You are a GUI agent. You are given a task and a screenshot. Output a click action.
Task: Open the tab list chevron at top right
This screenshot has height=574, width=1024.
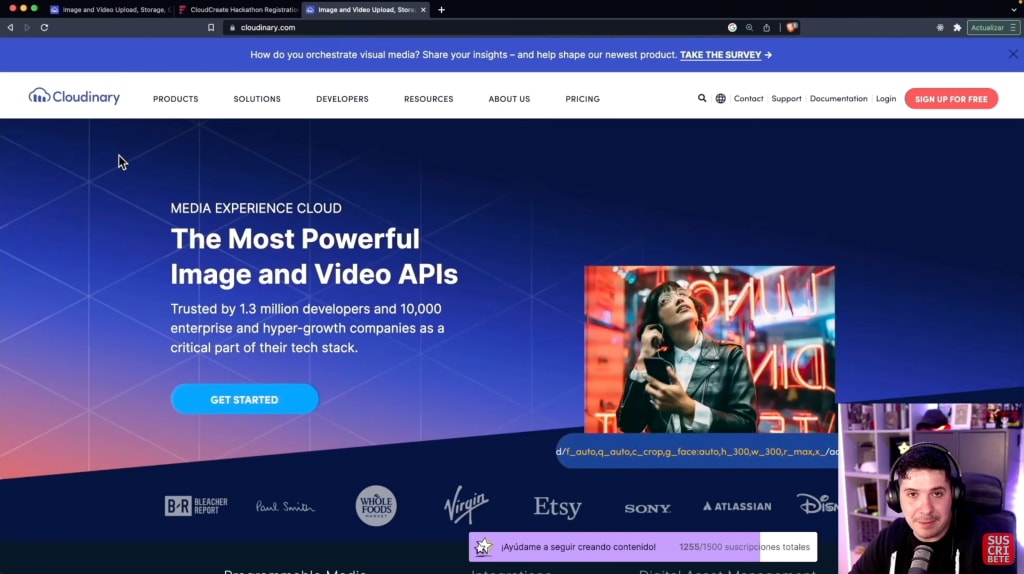pyautogui.click(x=1014, y=10)
